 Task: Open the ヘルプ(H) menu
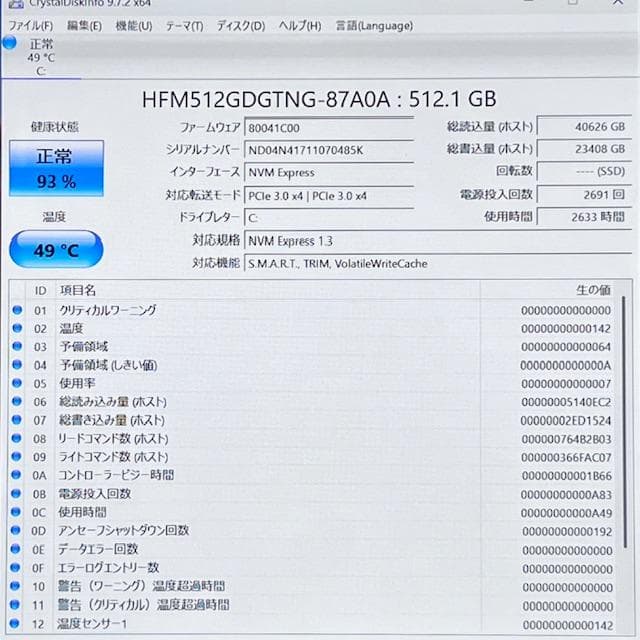coord(300,25)
